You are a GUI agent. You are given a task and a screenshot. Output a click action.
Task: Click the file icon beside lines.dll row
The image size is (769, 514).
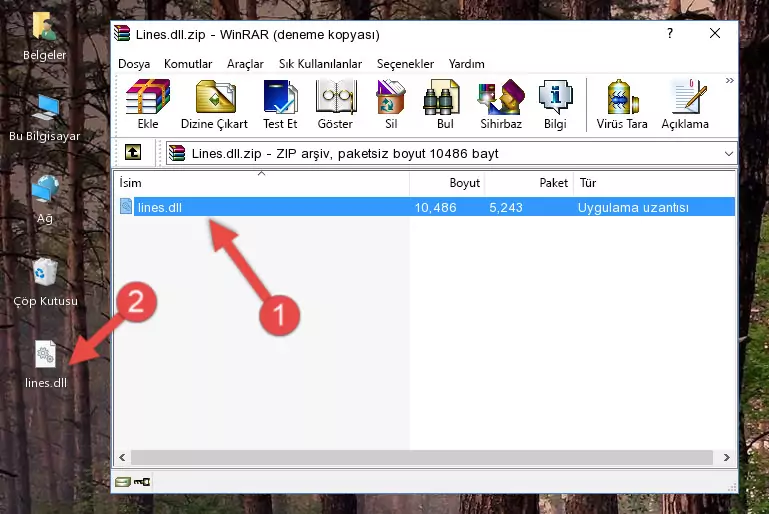pyautogui.click(x=126, y=206)
